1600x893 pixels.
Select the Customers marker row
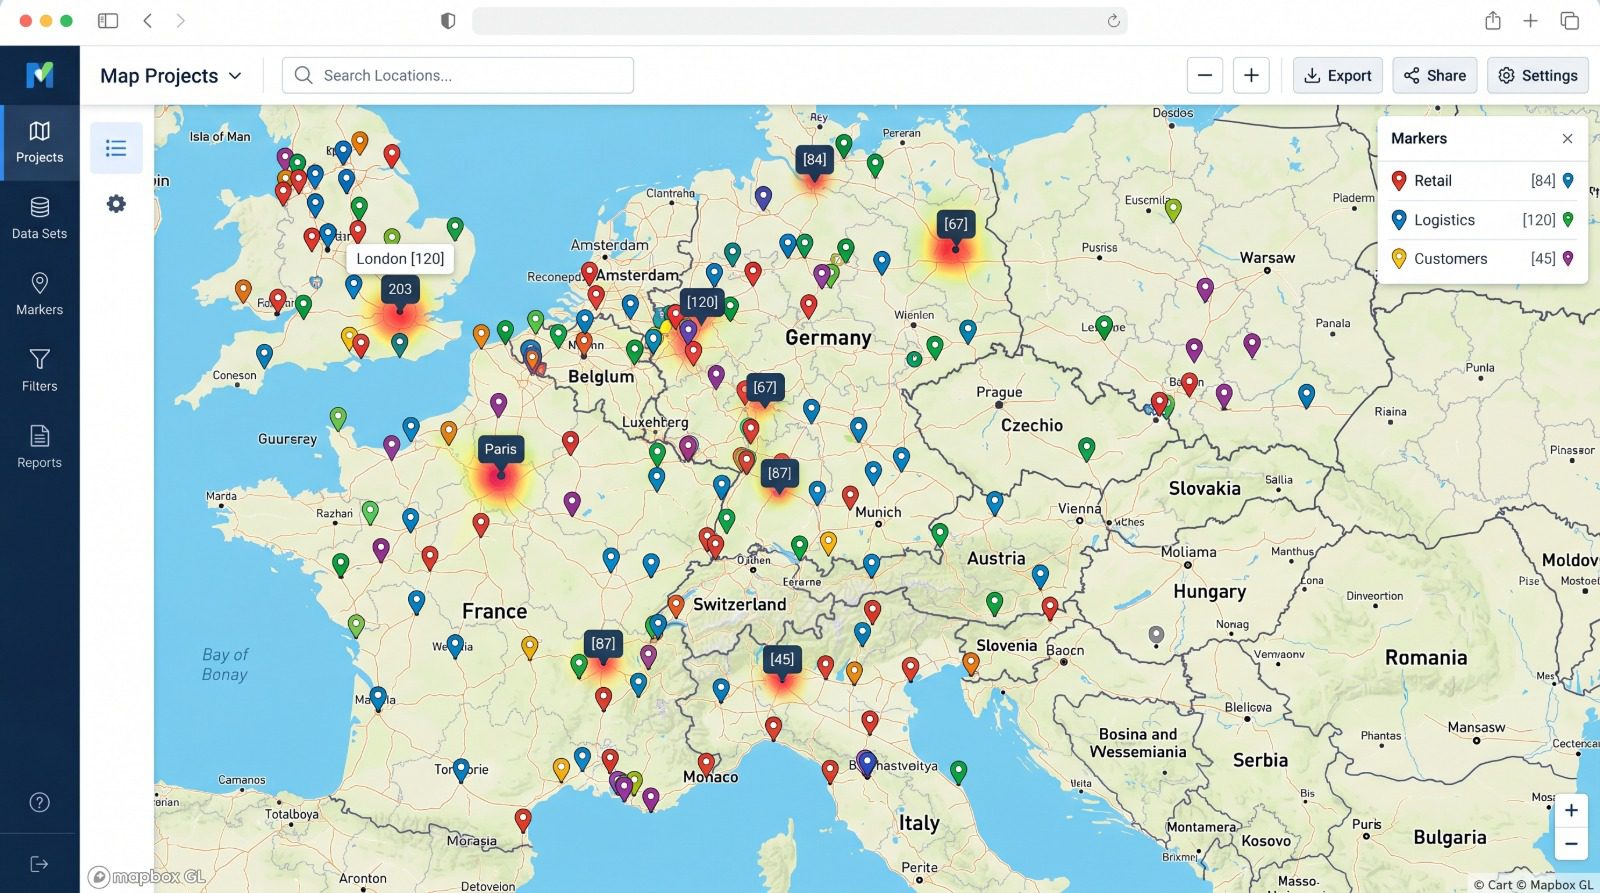(1482, 259)
